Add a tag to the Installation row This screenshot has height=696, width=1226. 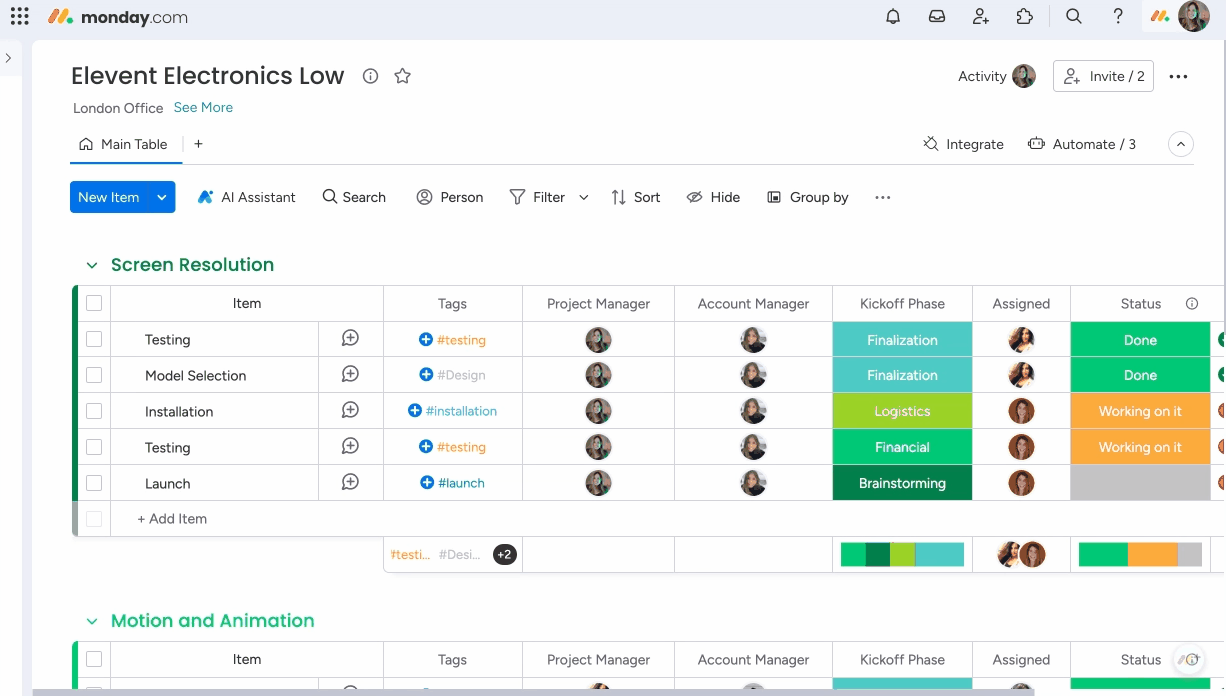pyautogui.click(x=415, y=411)
